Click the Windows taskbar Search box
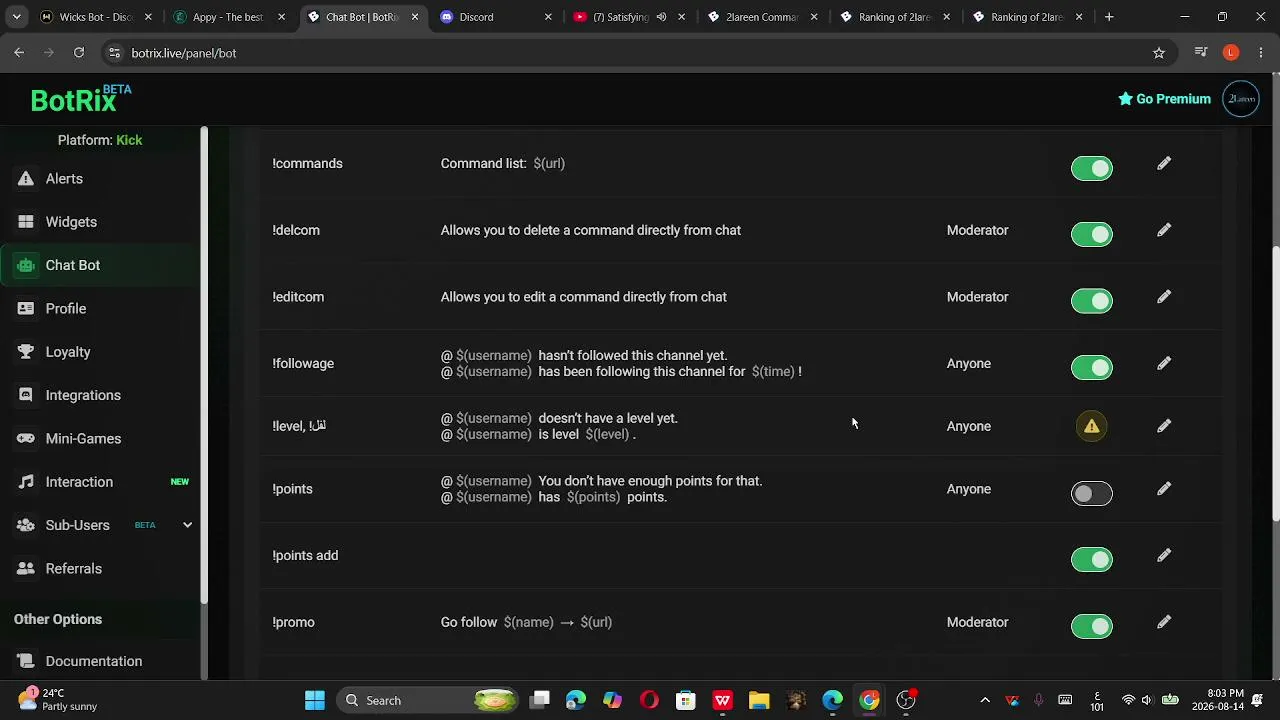 pos(428,700)
